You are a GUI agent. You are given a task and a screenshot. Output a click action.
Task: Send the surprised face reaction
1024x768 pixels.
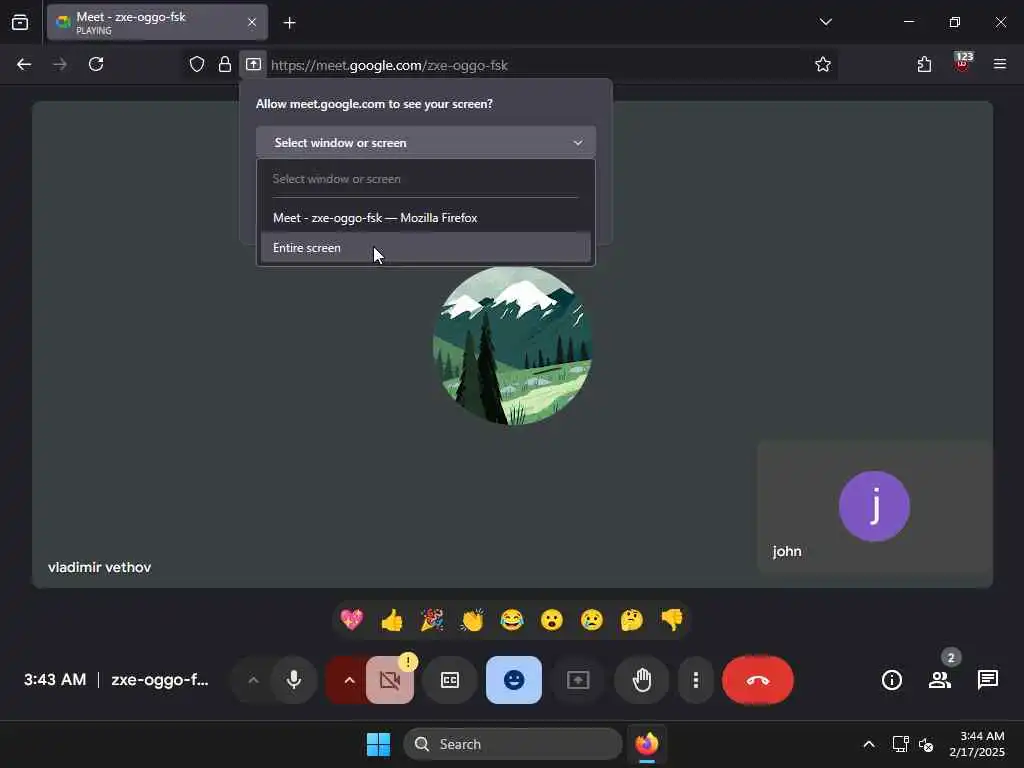(552, 619)
